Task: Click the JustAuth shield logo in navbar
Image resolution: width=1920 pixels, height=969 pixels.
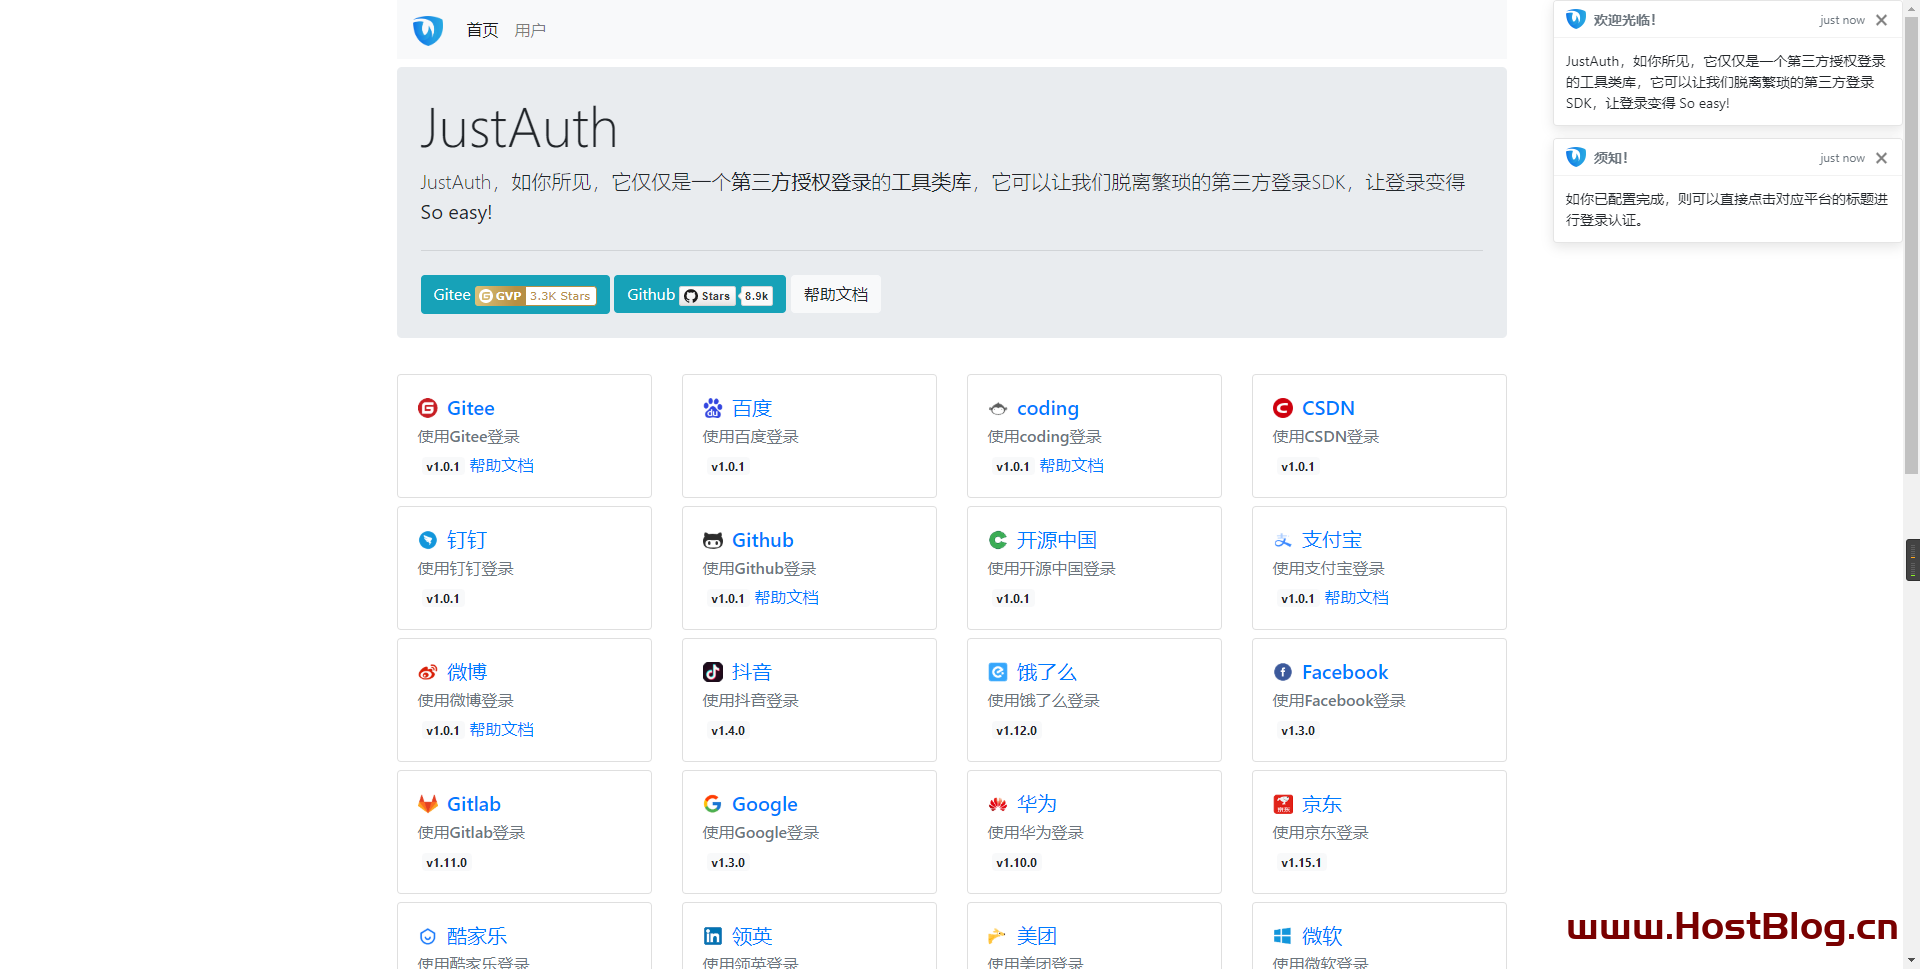Action: click(428, 30)
